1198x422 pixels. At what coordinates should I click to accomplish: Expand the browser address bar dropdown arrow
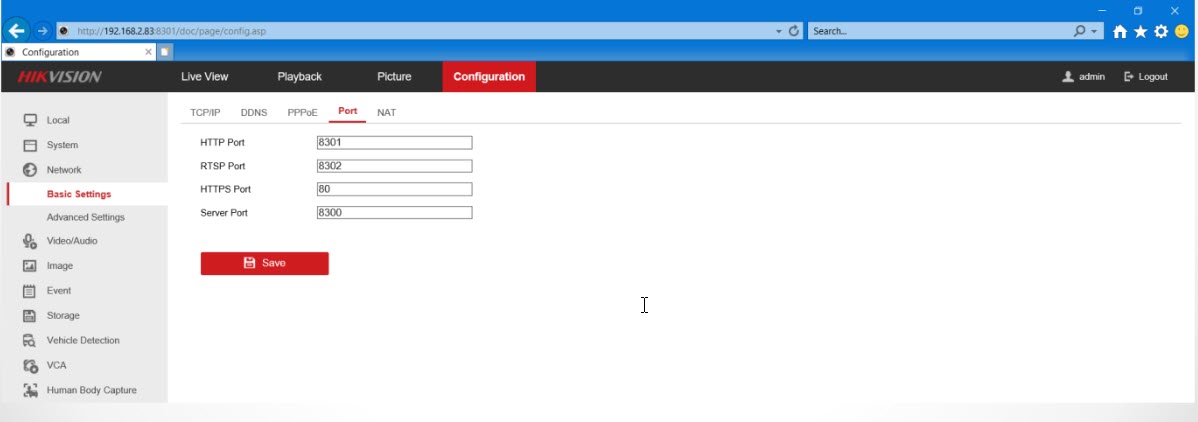(x=779, y=31)
